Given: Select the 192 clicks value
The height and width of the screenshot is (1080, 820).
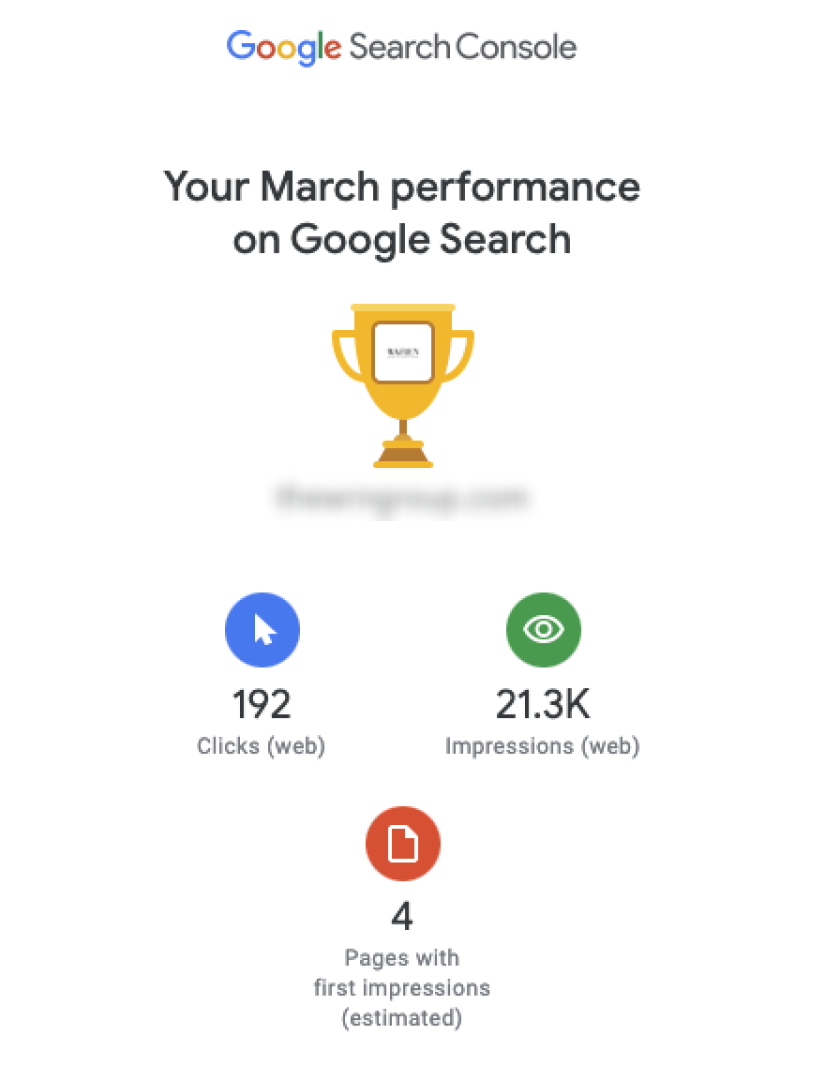Looking at the screenshot, I should tap(262, 705).
